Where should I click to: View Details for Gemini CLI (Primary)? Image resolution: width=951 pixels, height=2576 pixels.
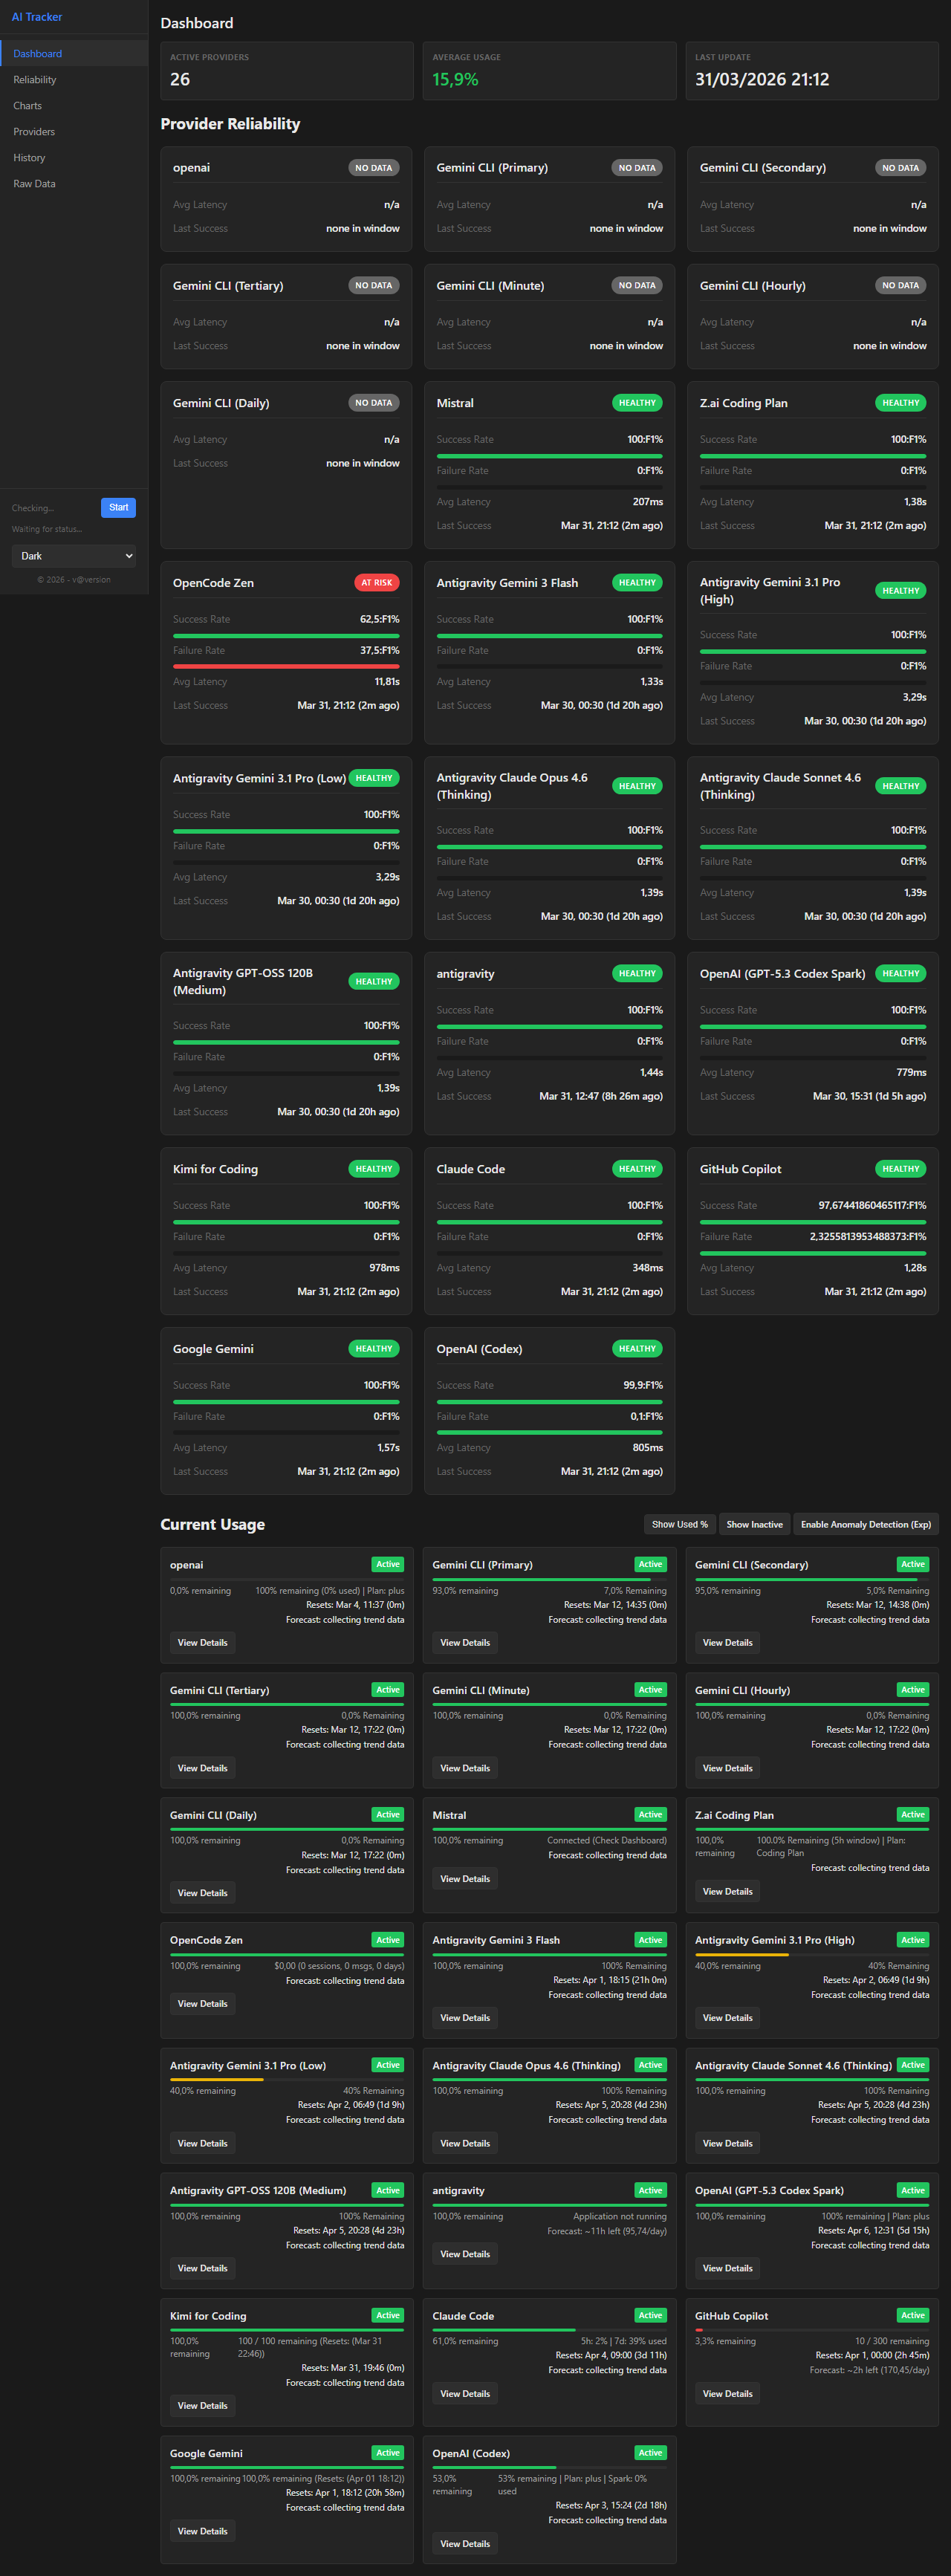pyautogui.click(x=465, y=1642)
